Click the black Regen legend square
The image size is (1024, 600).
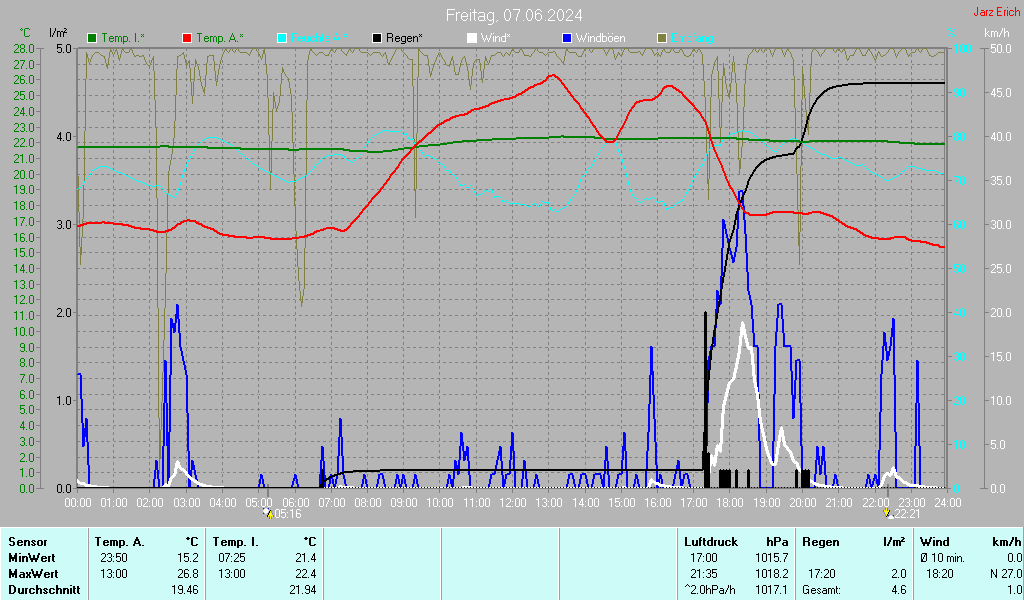coord(377,38)
